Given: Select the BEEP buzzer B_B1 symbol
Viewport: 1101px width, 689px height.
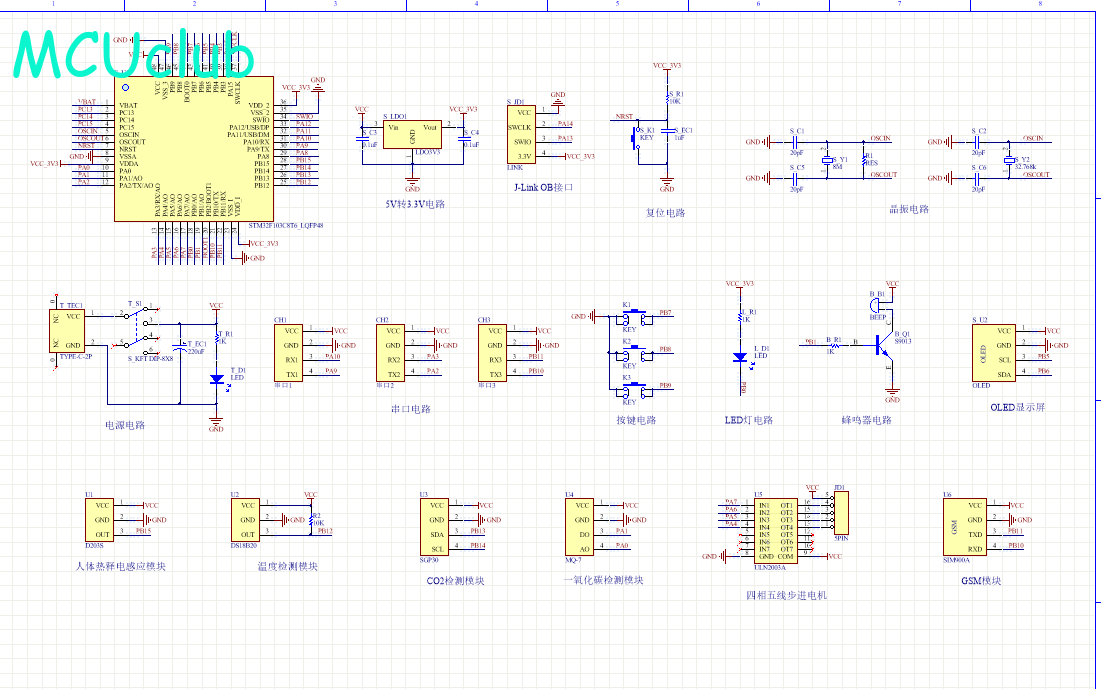Looking at the screenshot, I should point(879,305).
